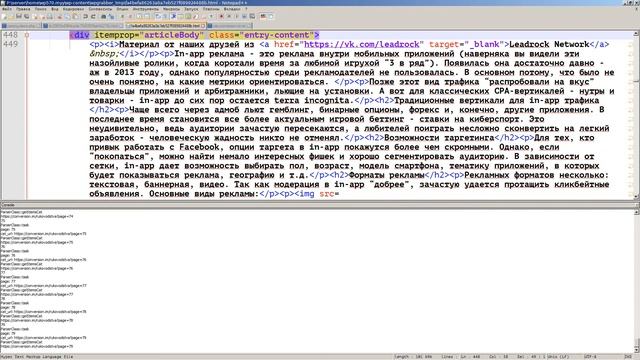
Task: Zoom in with the toolbar icon
Action: point(122,16)
